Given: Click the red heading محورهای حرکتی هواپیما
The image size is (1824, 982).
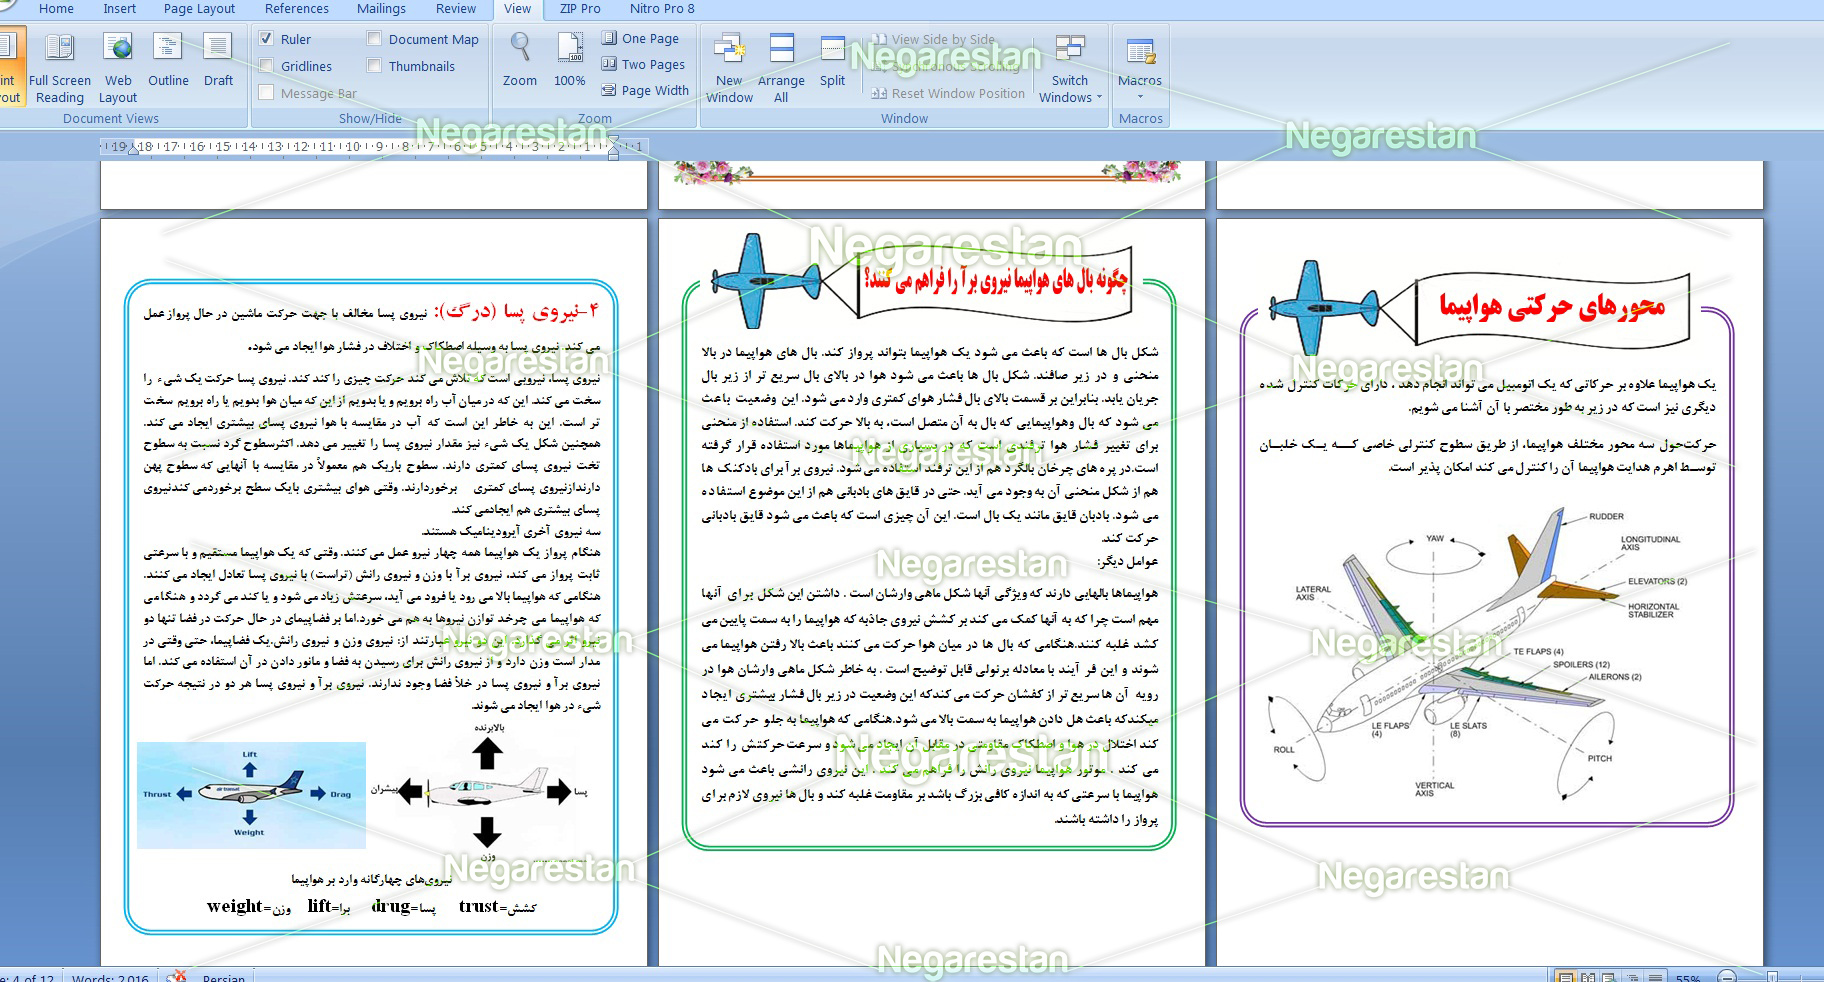Looking at the screenshot, I should (1552, 305).
